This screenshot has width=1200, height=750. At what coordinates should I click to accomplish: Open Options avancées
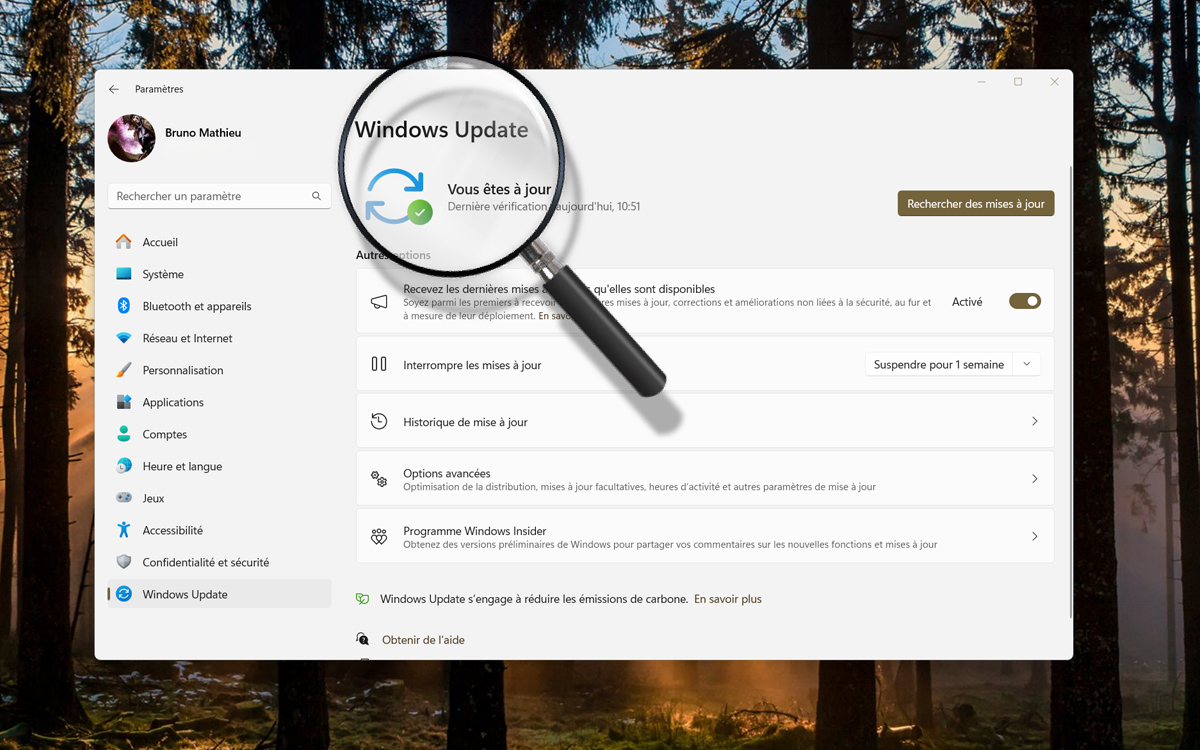[705, 479]
